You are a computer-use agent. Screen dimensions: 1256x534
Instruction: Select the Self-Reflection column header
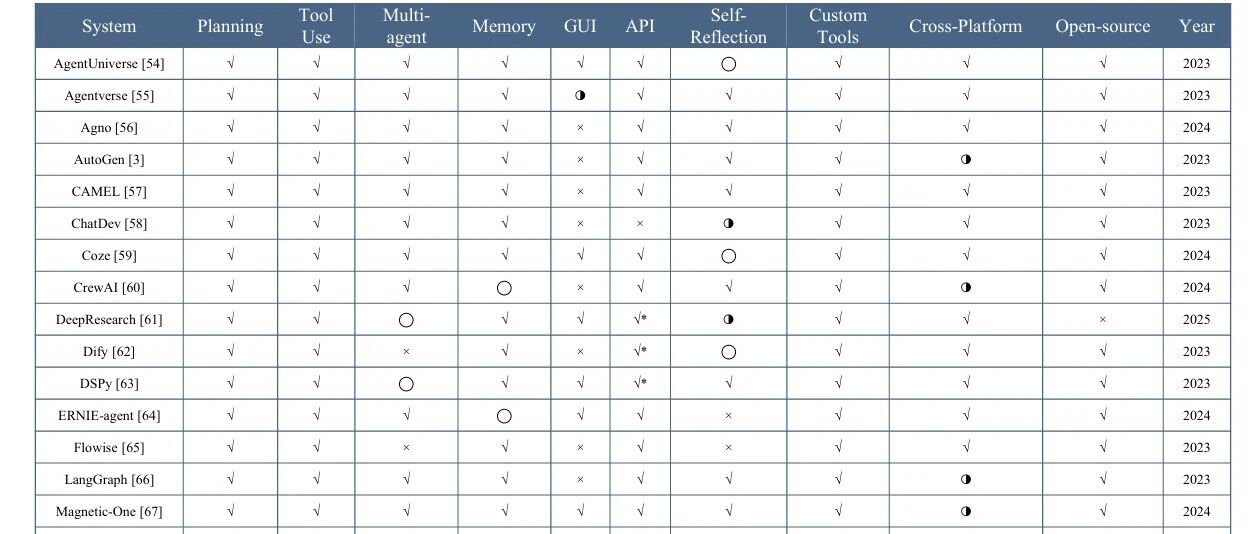(x=728, y=26)
